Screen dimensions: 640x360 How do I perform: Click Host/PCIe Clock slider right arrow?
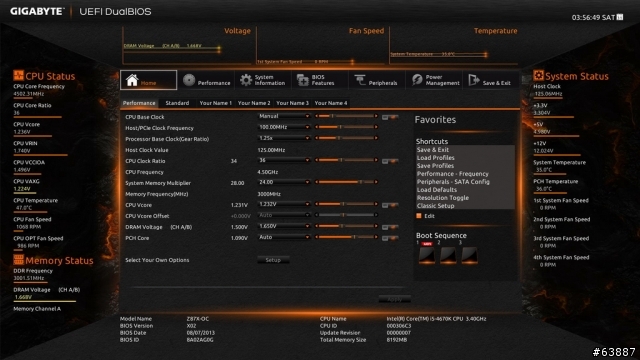[x=376, y=127]
